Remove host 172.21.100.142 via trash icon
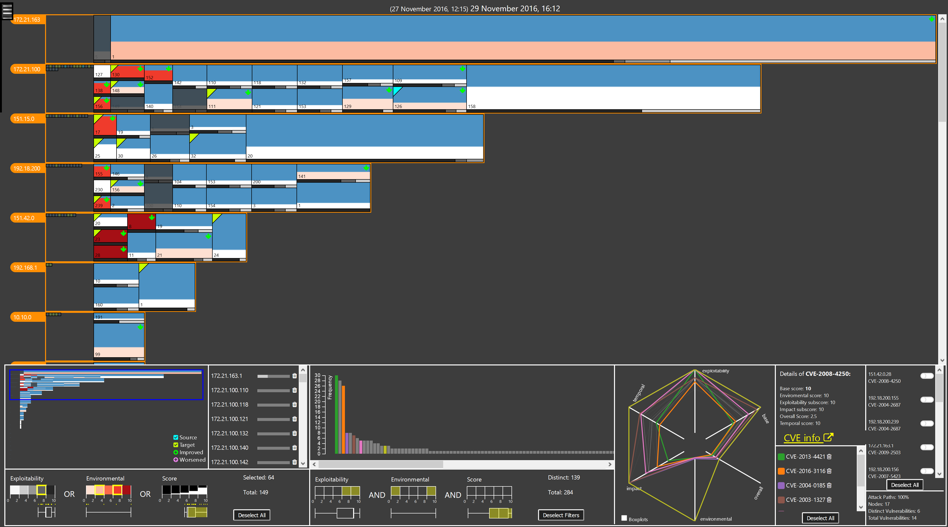Image resolution: width=948 pixels, height=527 pixels. click(x=294, y=462)
